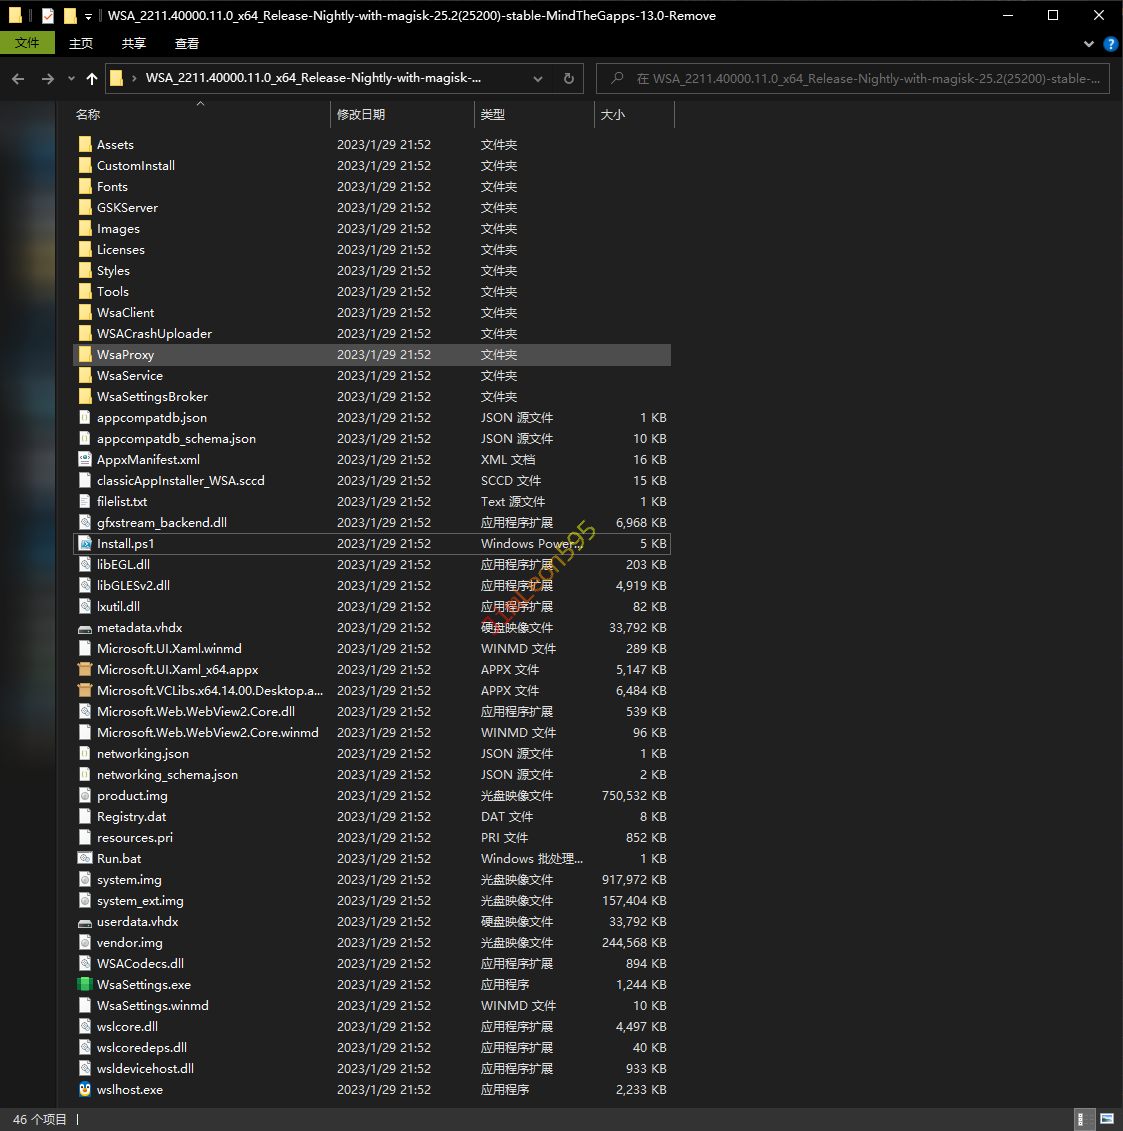
Task: Select the Microsoft.UI.Xaml_x64.appx package icon
Action: pos(85,670)
